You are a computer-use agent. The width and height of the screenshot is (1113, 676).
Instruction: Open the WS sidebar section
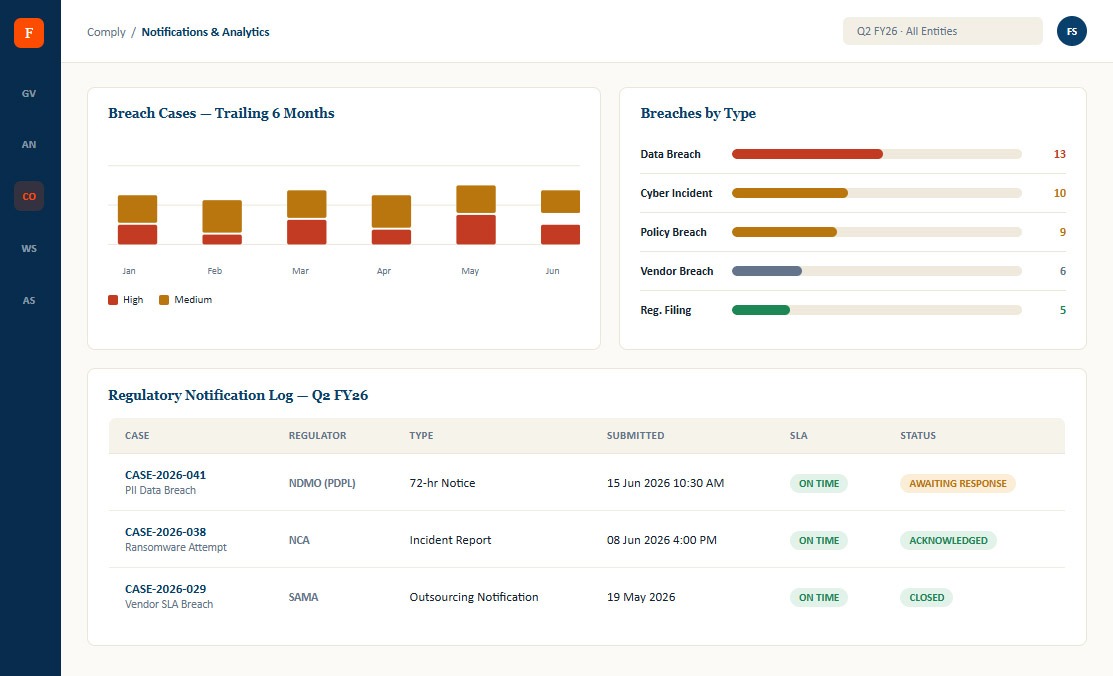pos(29,248)
